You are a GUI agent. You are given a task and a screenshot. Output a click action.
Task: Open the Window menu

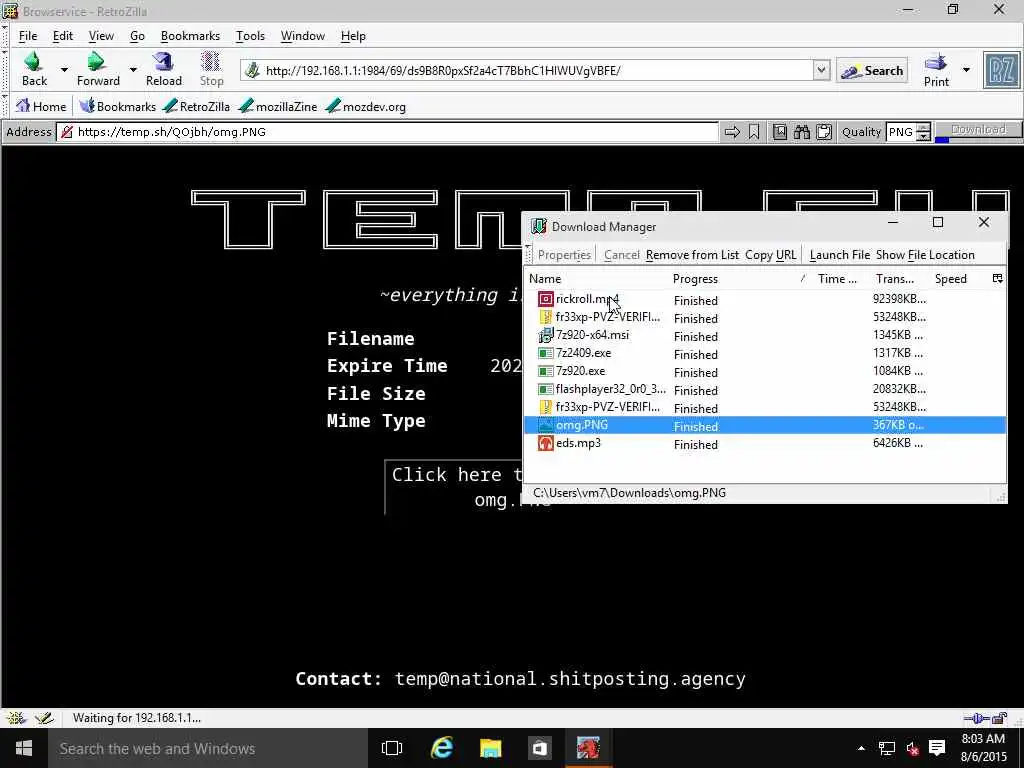point(302,36)
